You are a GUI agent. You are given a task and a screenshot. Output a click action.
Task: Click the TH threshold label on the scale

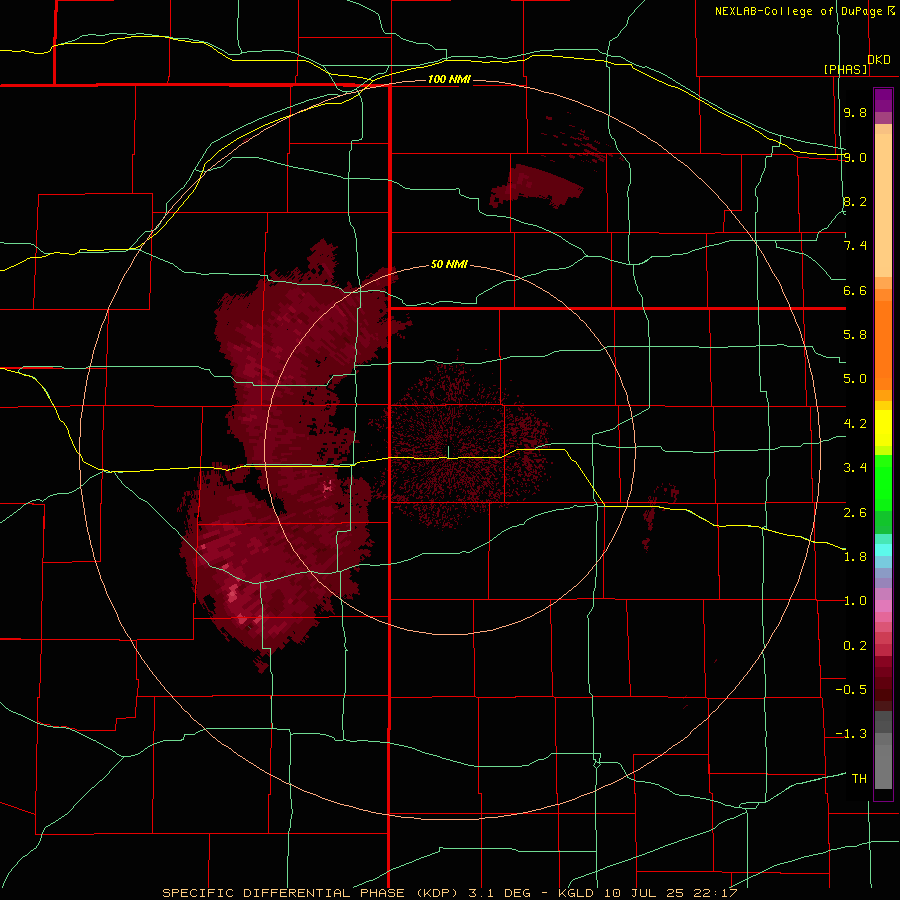coord(859,779)
